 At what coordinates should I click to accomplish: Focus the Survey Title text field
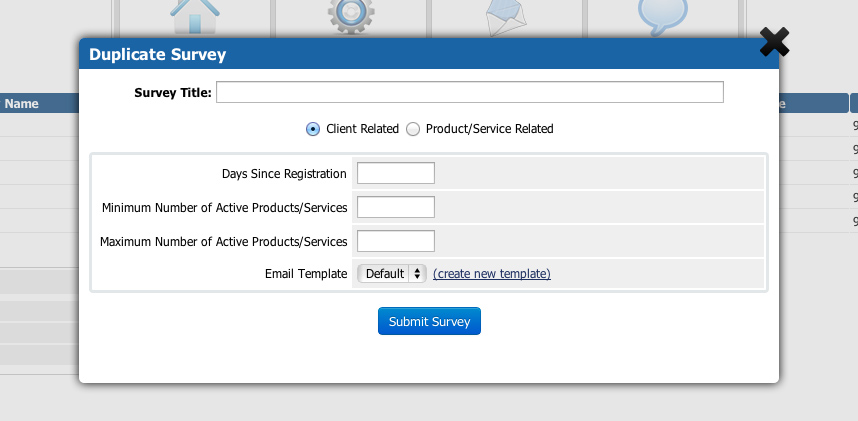pos(469,93)
